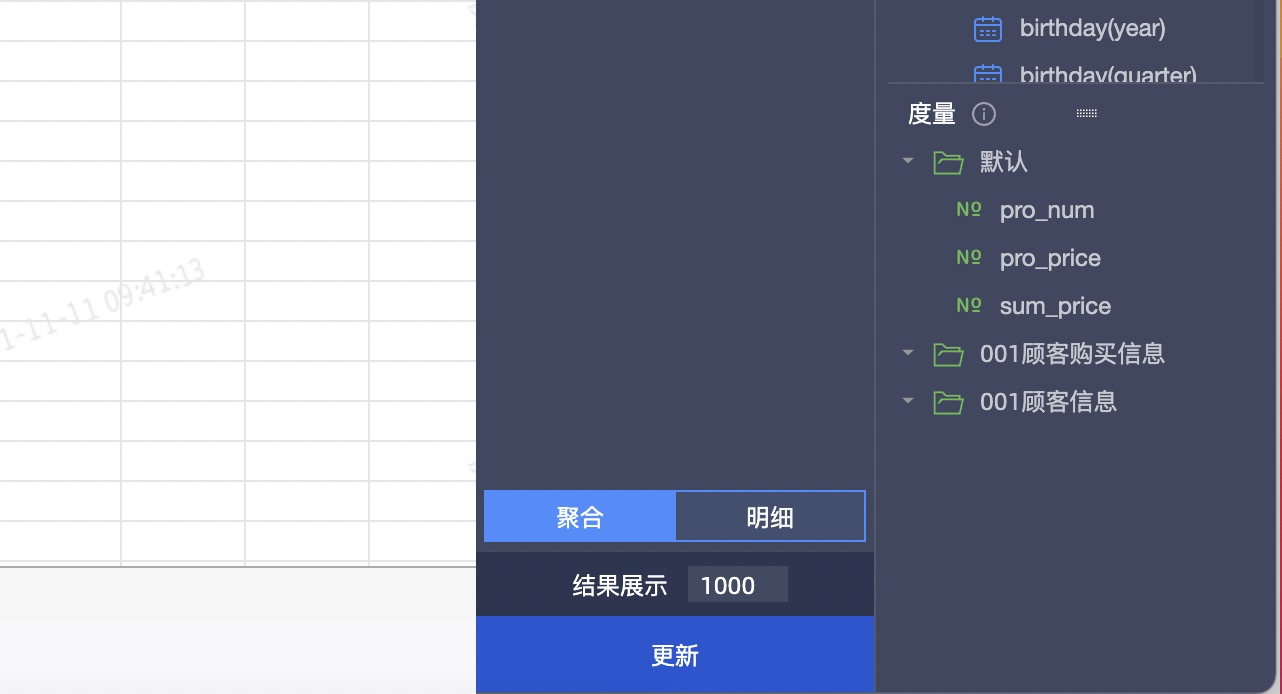Select the sum_price measure label
The width and height of the screenshot is (1282, 694).
1055,306
